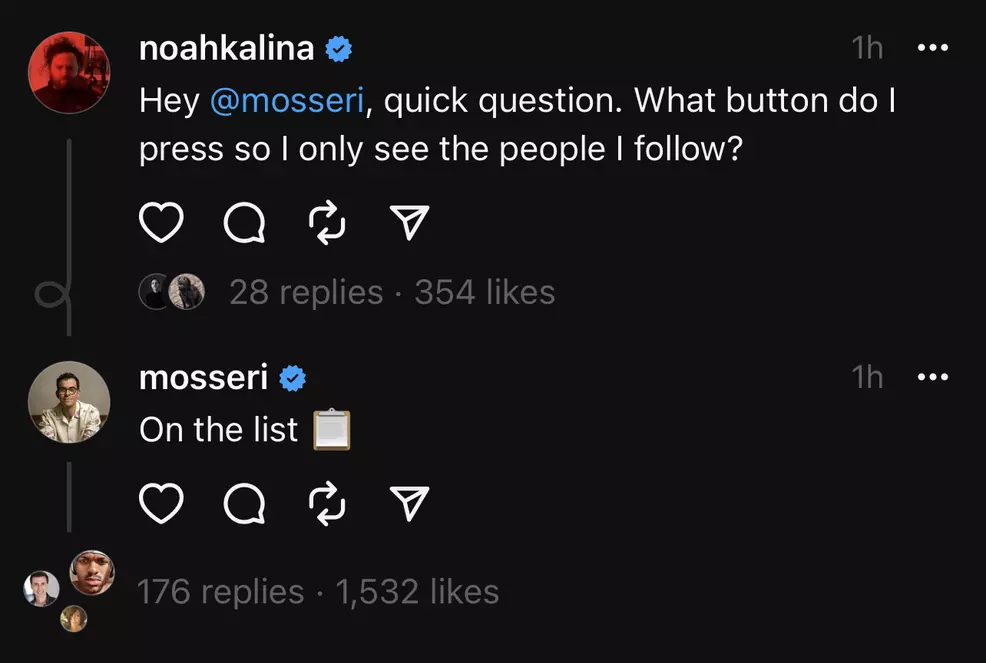Open the noahkalina username profile
The image size is (986, 663).
point(227,48)
